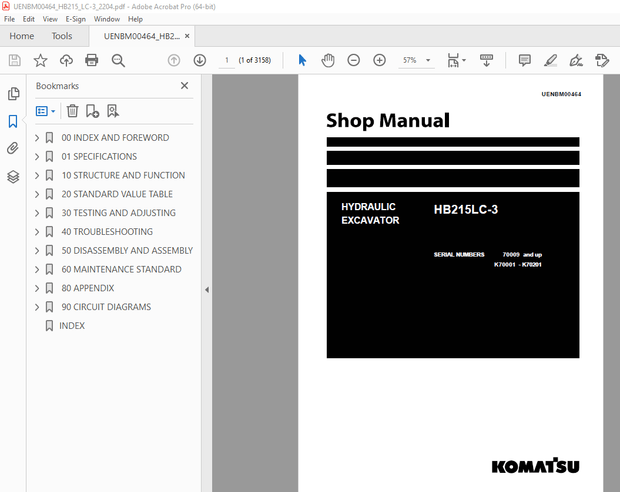Open the fit page options icon

coord(456,60)
